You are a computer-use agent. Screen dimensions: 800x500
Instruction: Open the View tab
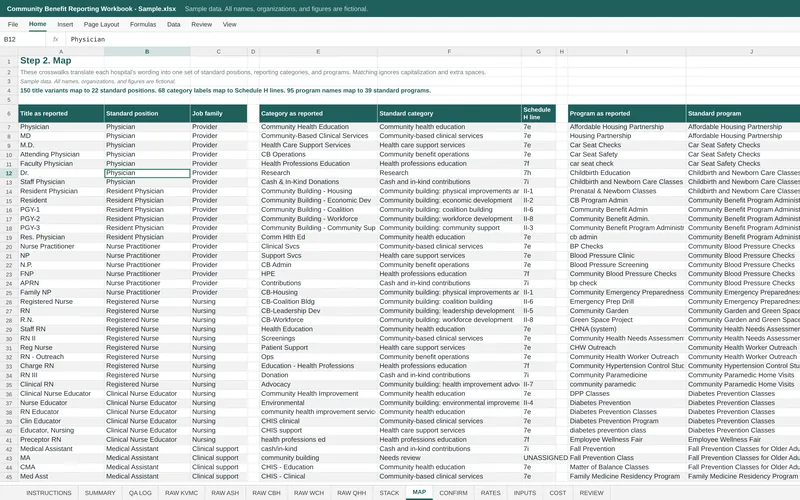(x=230, y=24)
